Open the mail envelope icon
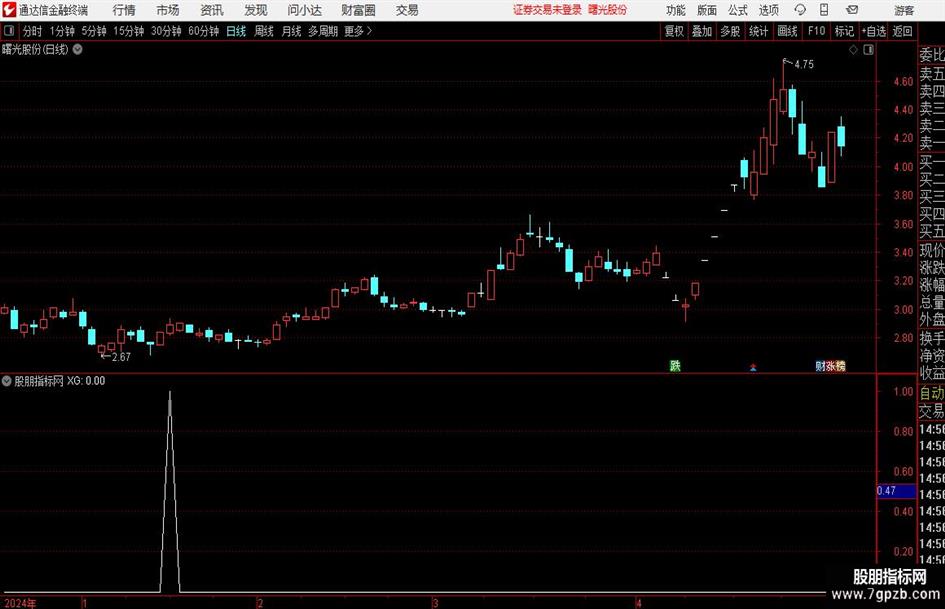The width and height of the screenshot is (945, 609). point(852,10)
